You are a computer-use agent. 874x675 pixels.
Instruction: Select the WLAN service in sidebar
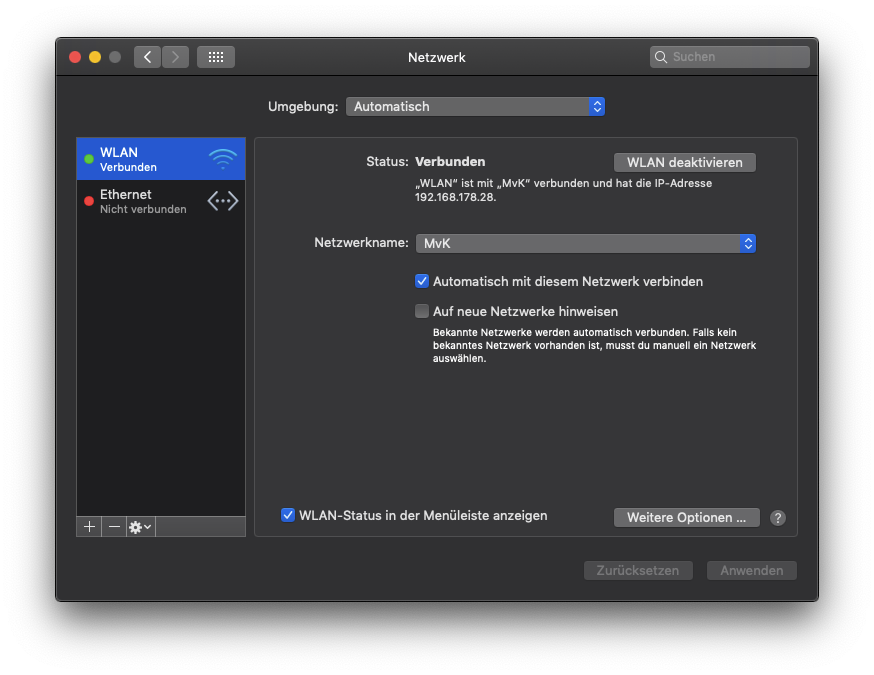[150, 159]
